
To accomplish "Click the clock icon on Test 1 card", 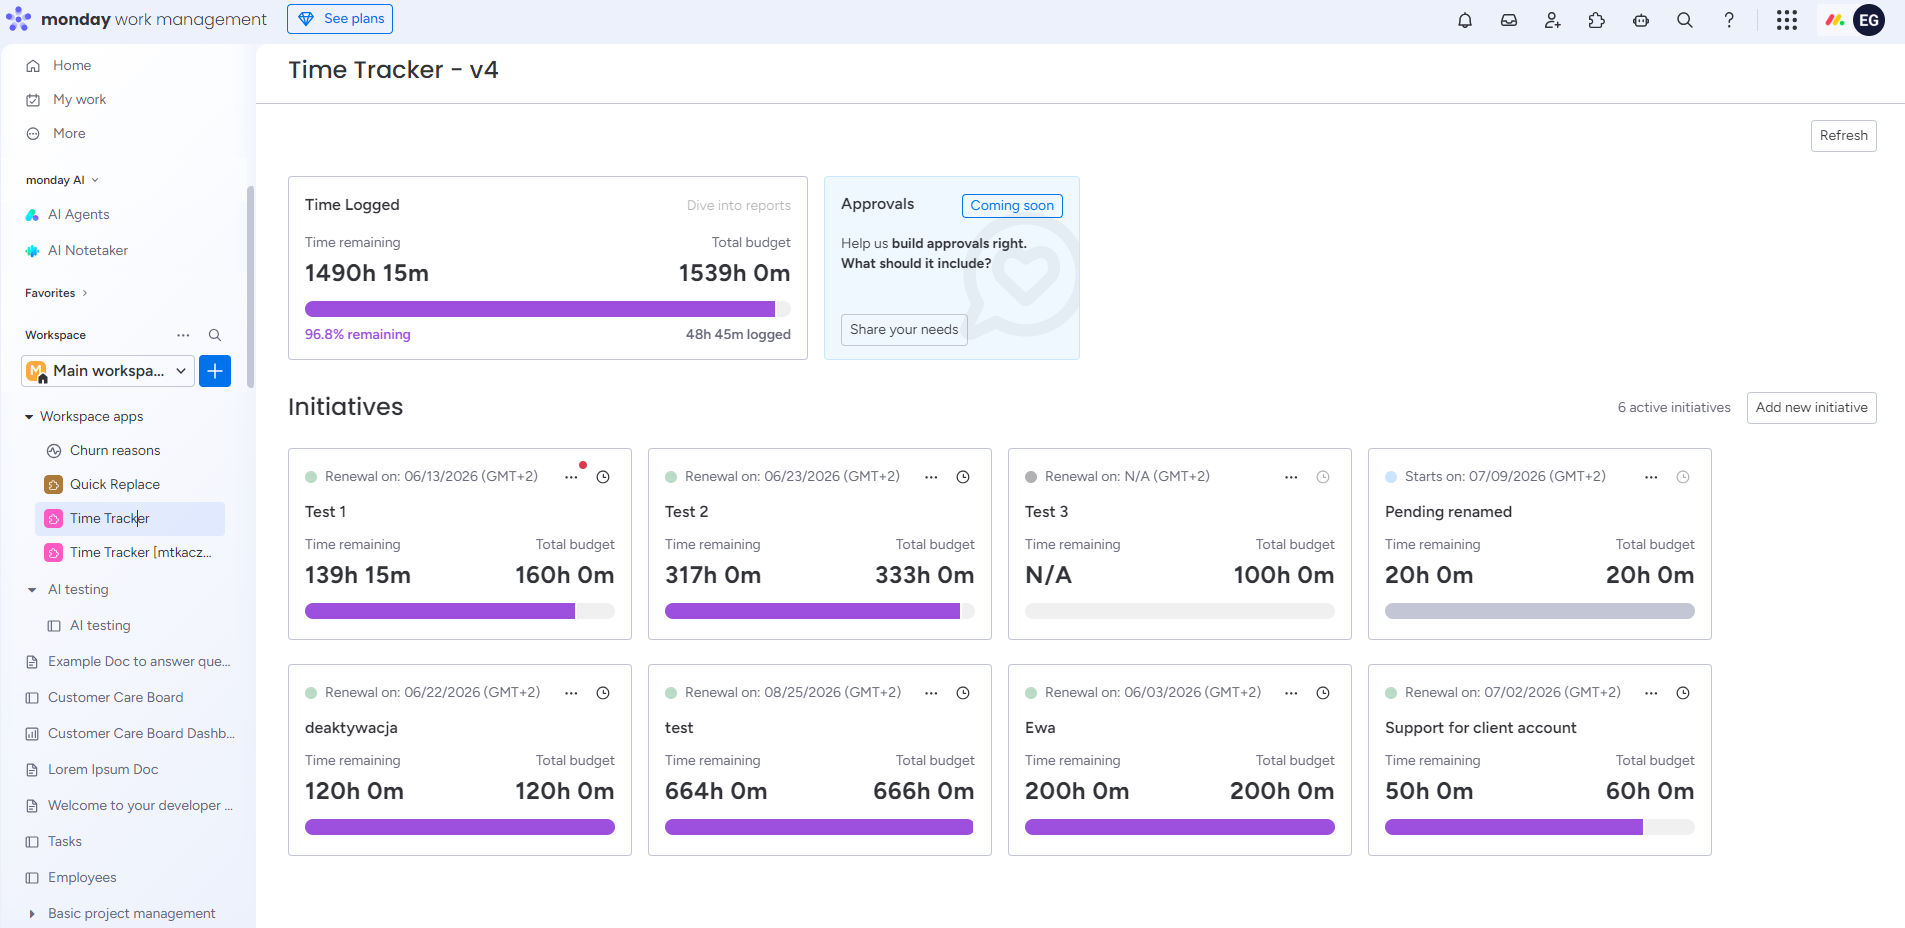I will coord(603,477).
